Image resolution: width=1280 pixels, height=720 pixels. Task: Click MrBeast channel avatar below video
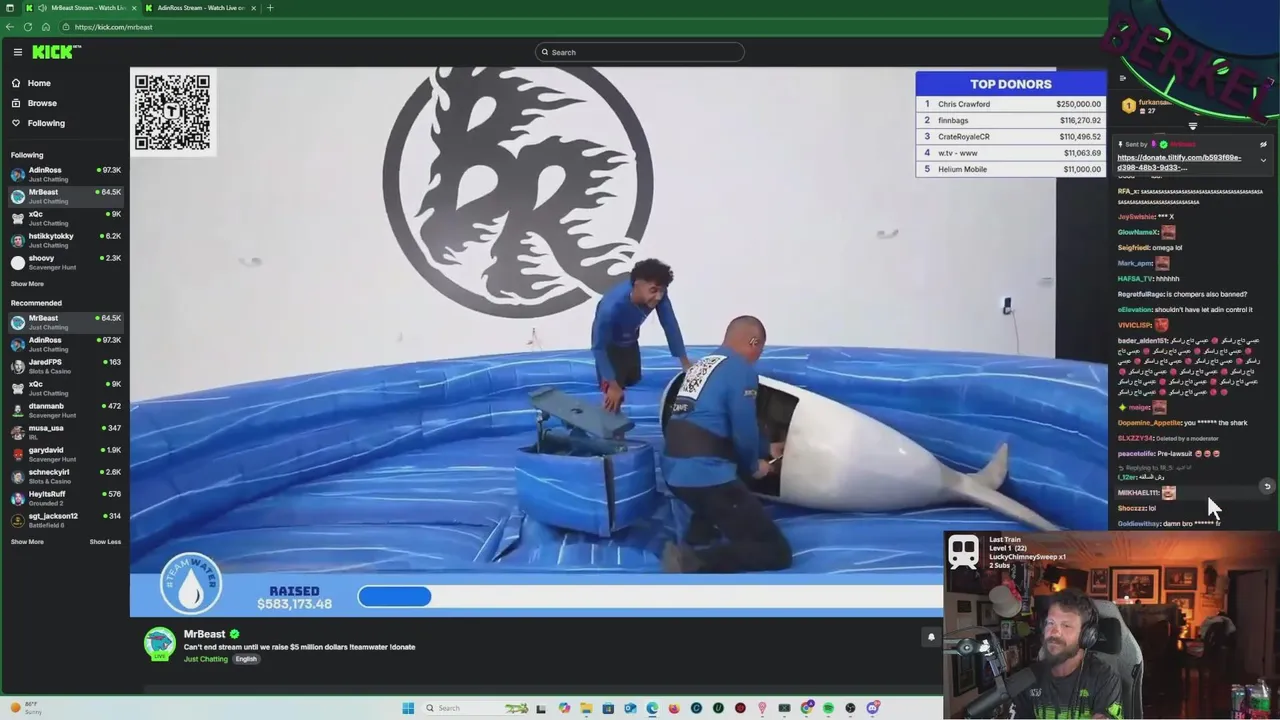tap(159, 645)
